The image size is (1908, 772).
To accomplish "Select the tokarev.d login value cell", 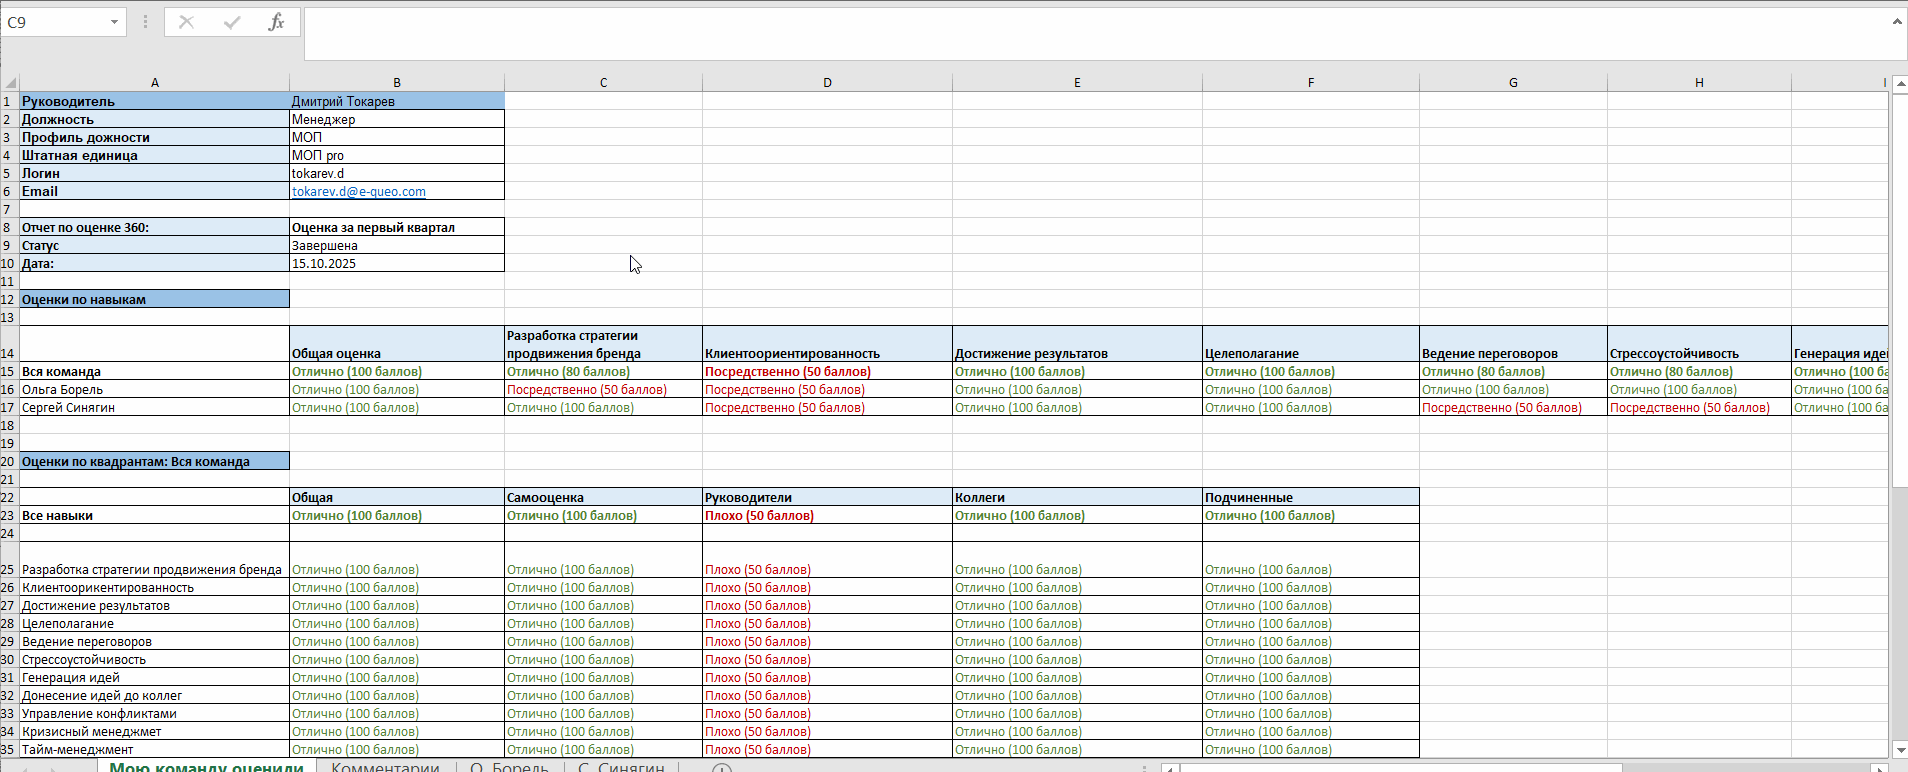I will coord(397,173).
